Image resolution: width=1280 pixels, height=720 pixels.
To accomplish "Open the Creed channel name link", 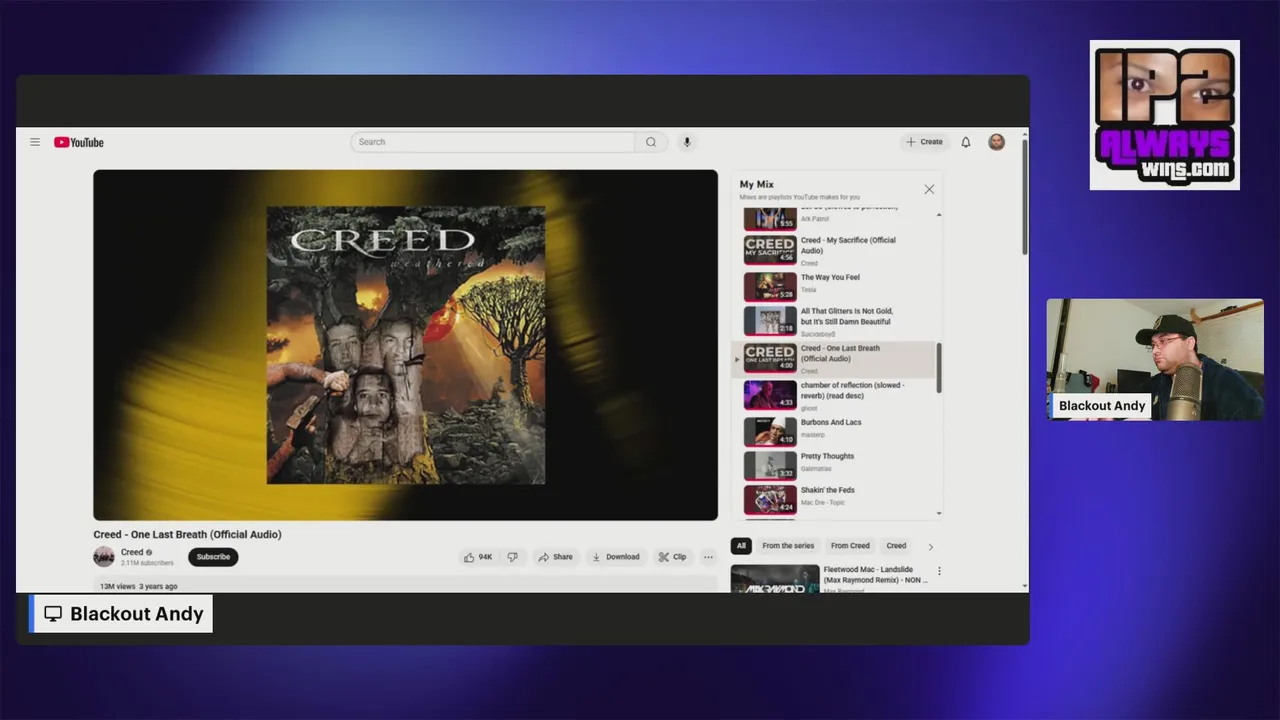I will [132, 552].
